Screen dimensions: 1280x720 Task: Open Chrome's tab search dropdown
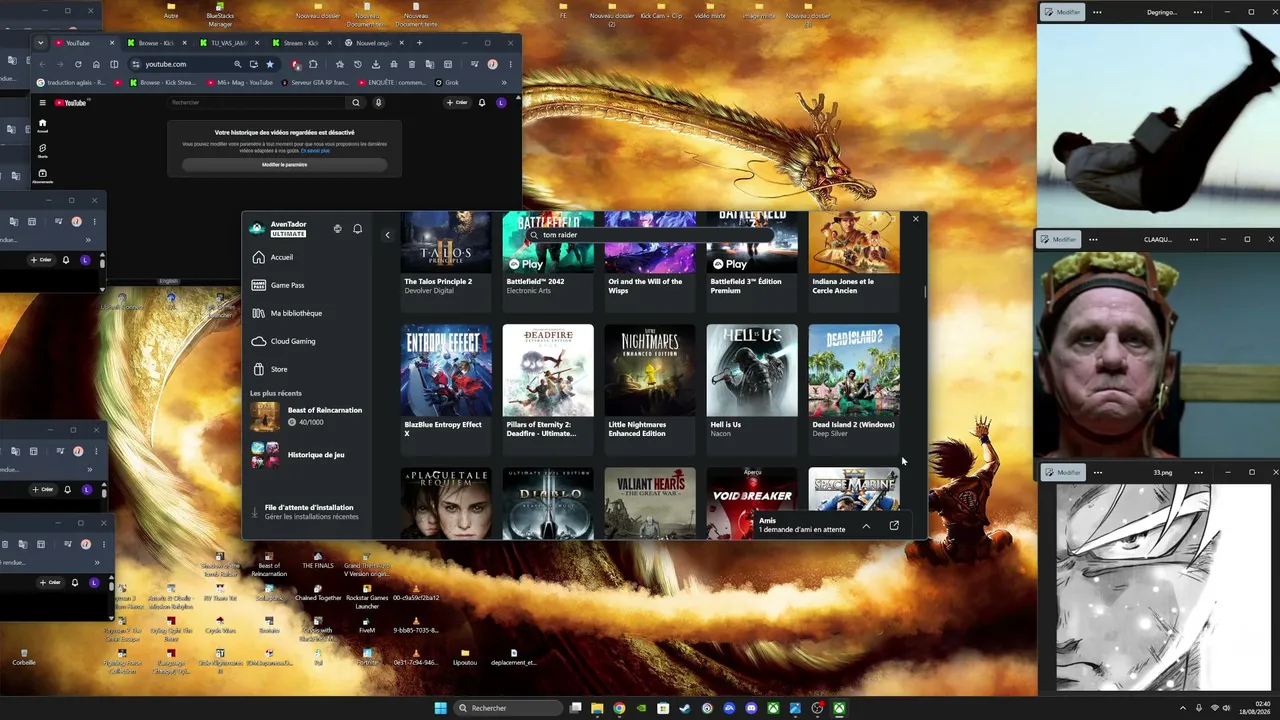(41, 43)
